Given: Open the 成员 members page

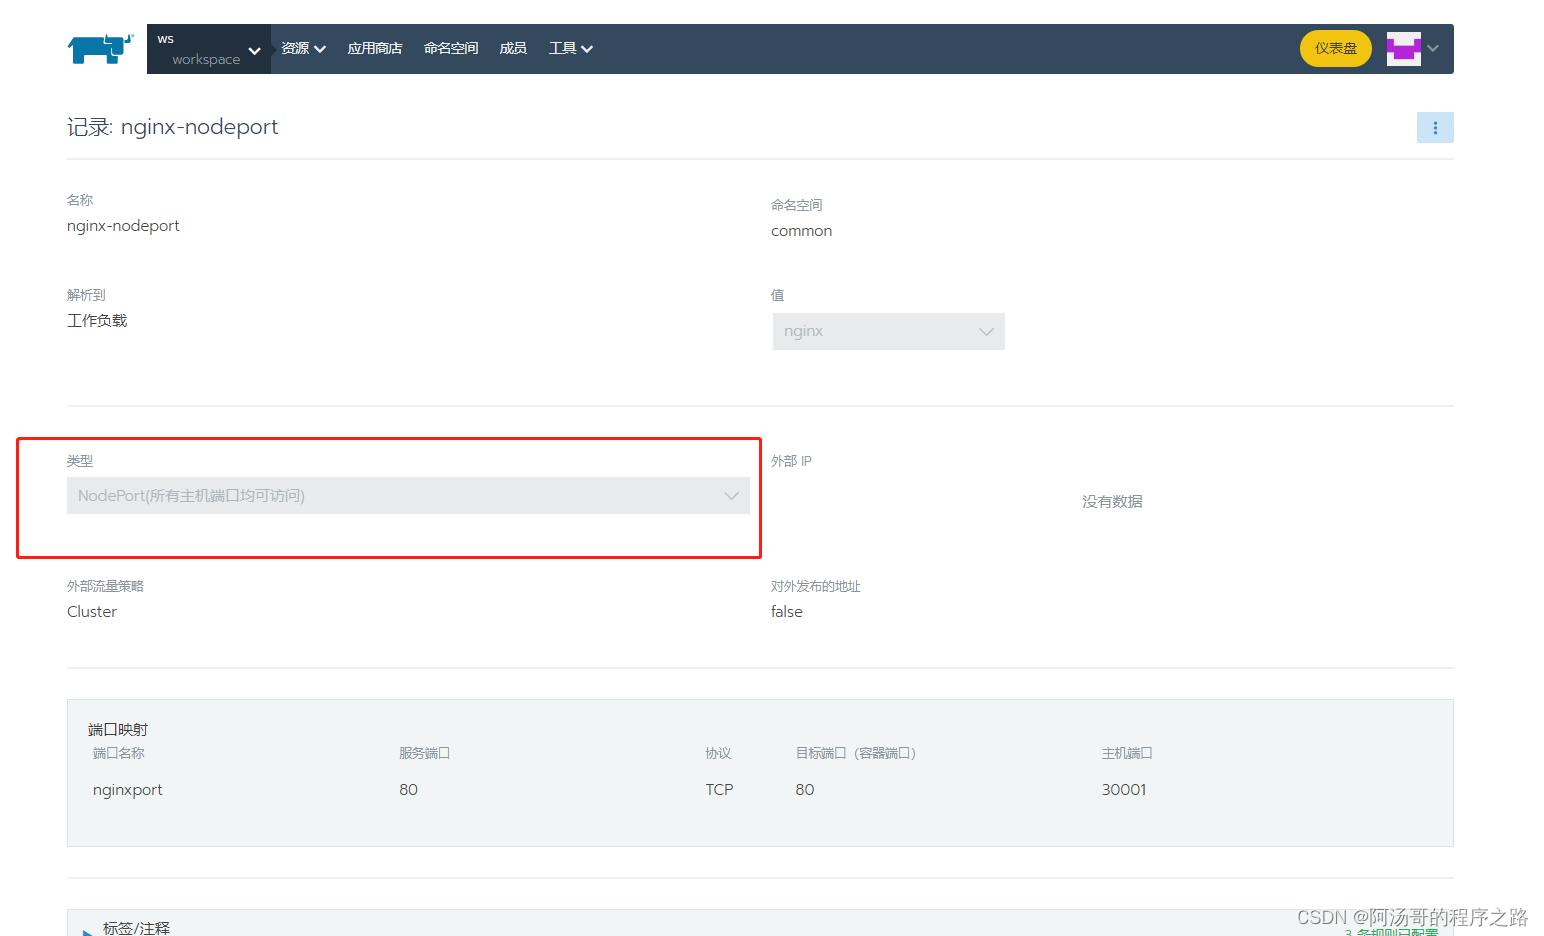Looking at the screenshot, I should pos(513,48).
